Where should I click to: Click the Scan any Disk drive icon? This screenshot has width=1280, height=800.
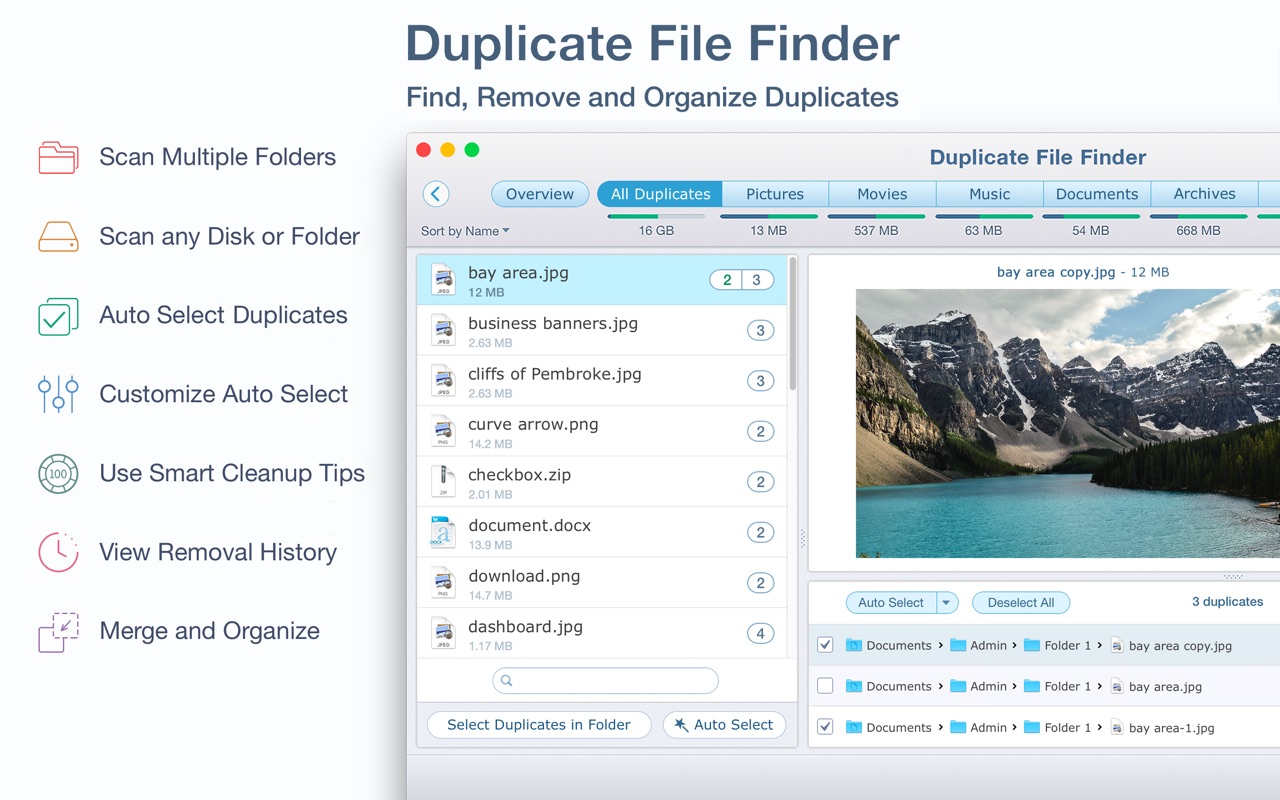point(58,237)
